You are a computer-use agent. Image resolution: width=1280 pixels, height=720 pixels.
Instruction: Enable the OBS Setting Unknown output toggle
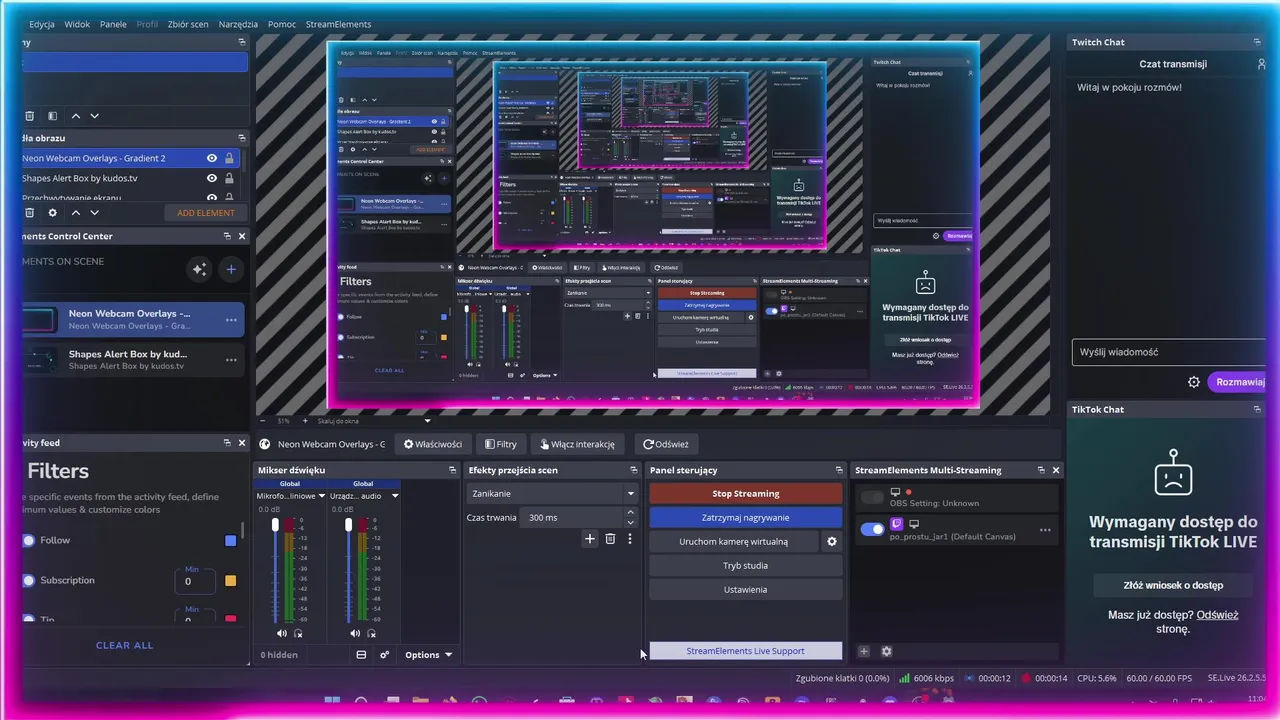click(873, 497)
